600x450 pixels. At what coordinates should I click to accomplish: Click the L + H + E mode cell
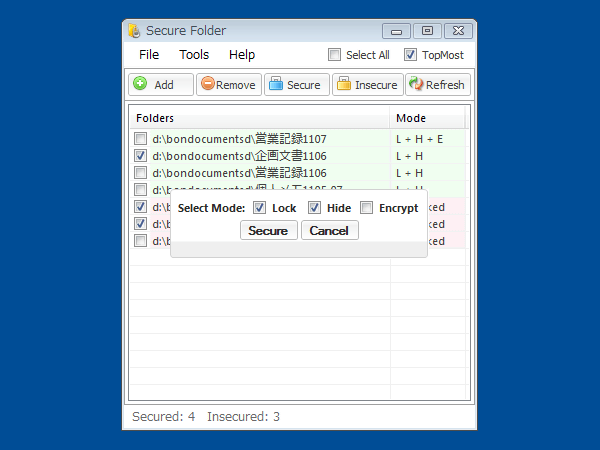[419, 139]
